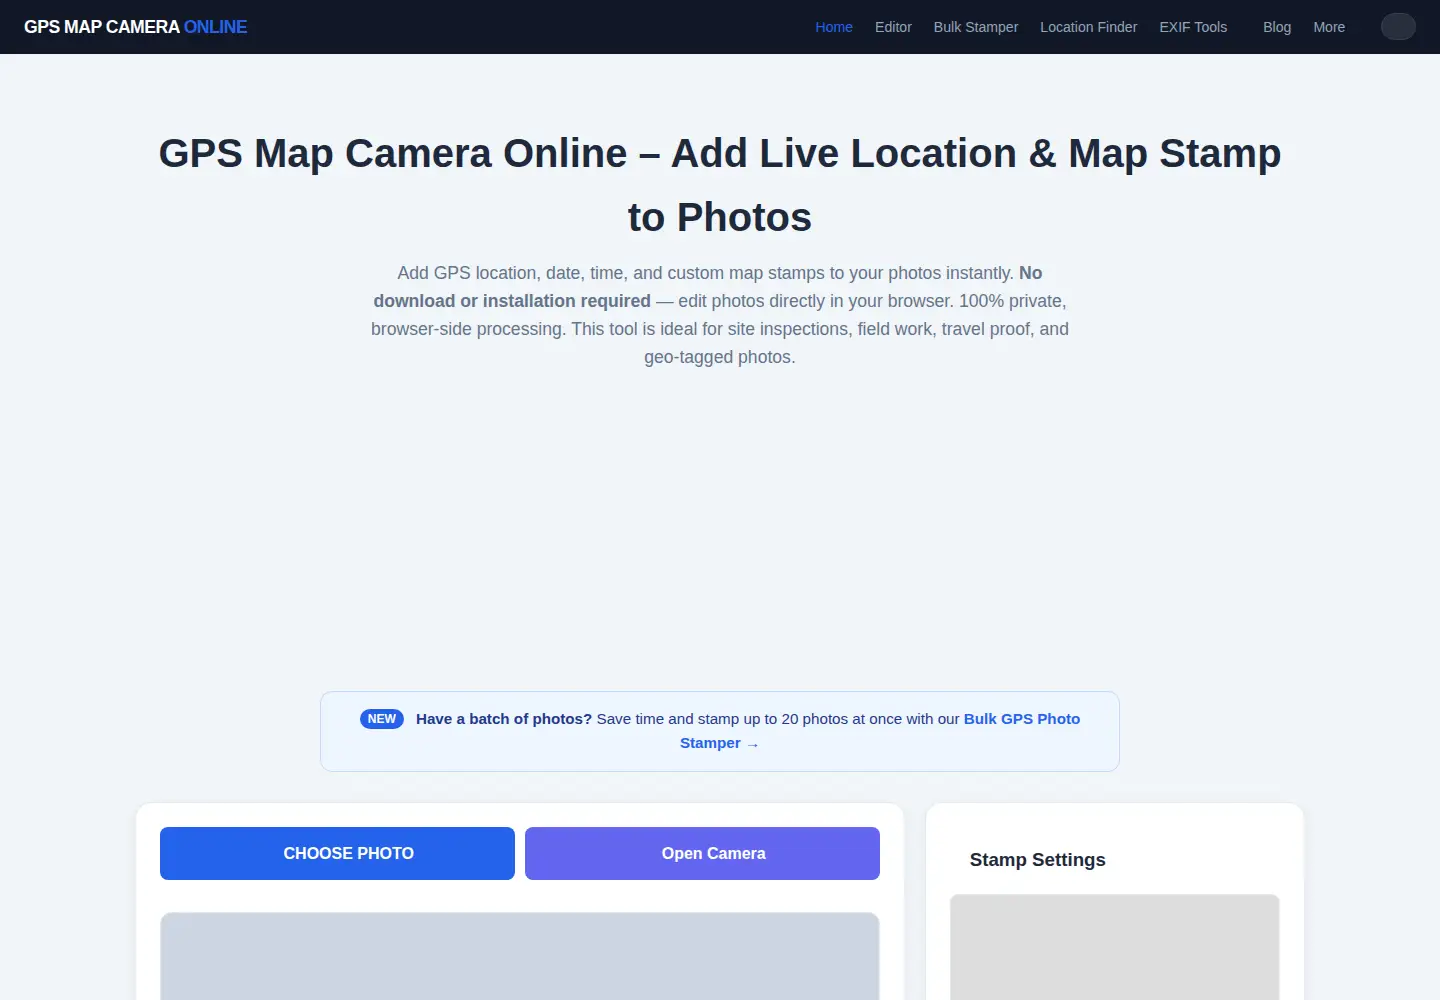The width and height of the screenshot is (1440, 1000).
Task: Click the gray stamp settings preview box
Action: pos(1114,947)
